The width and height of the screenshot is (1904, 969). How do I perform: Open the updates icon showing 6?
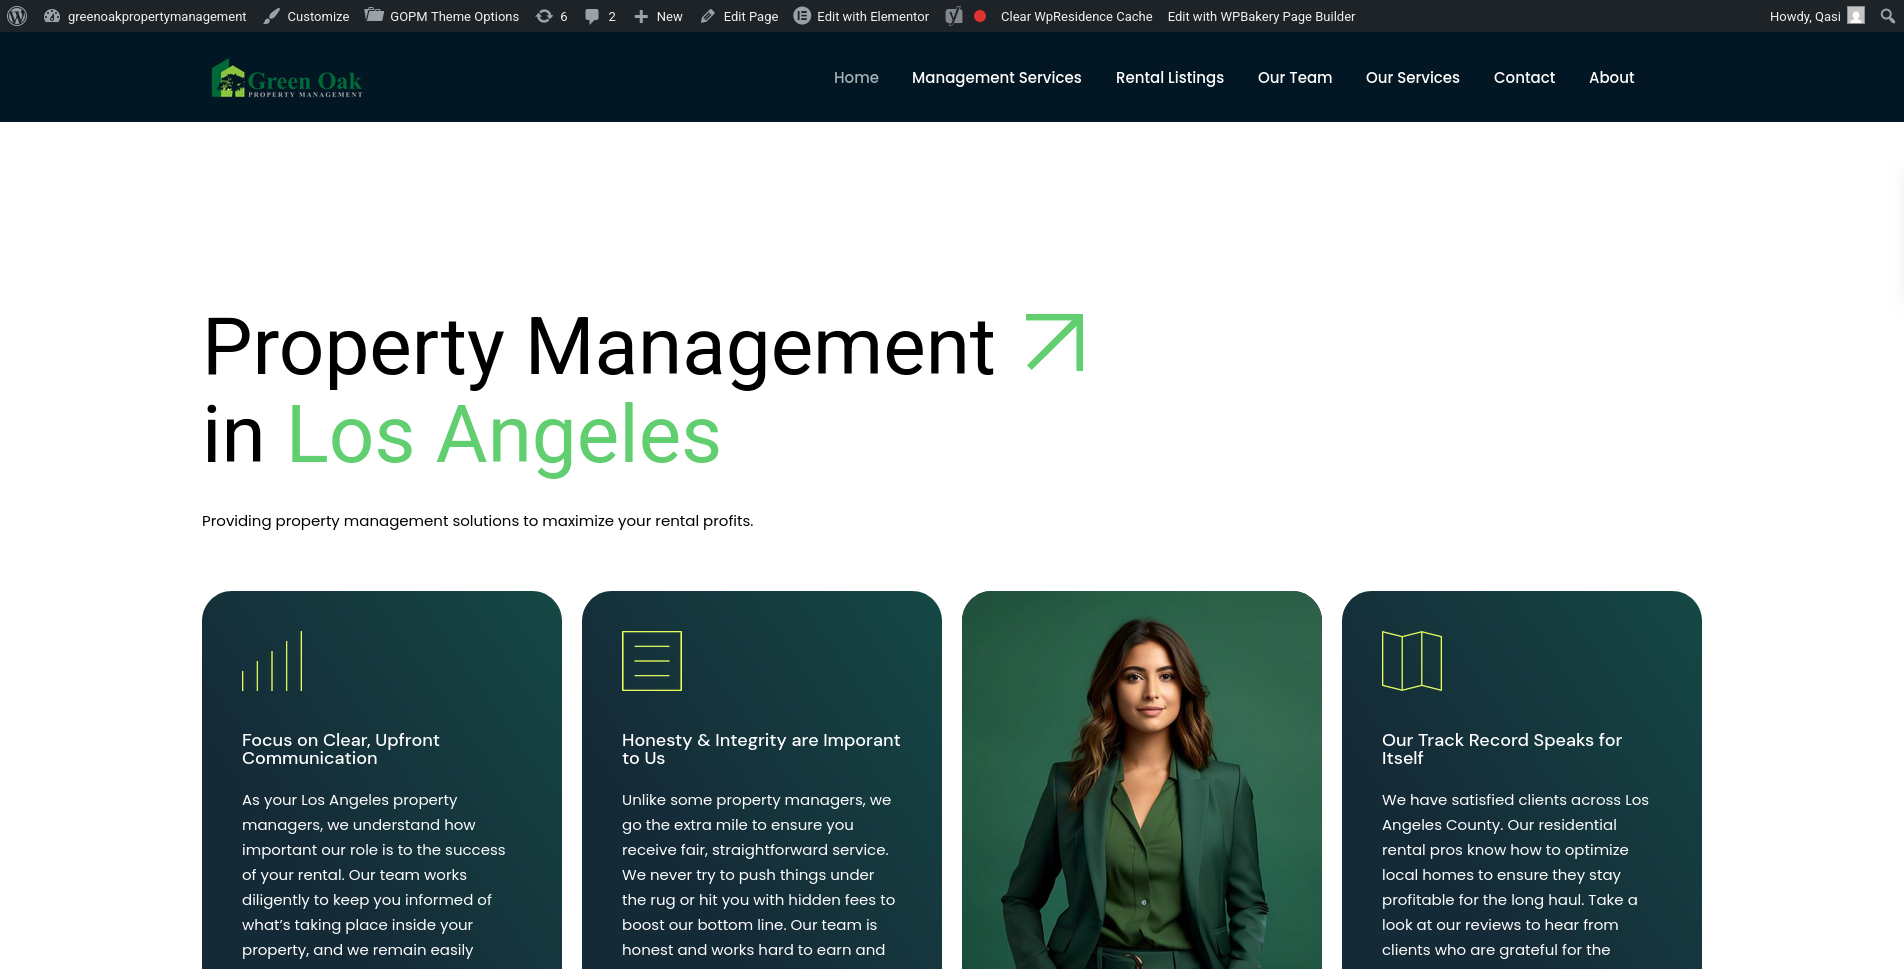click(x=551, y=16)
